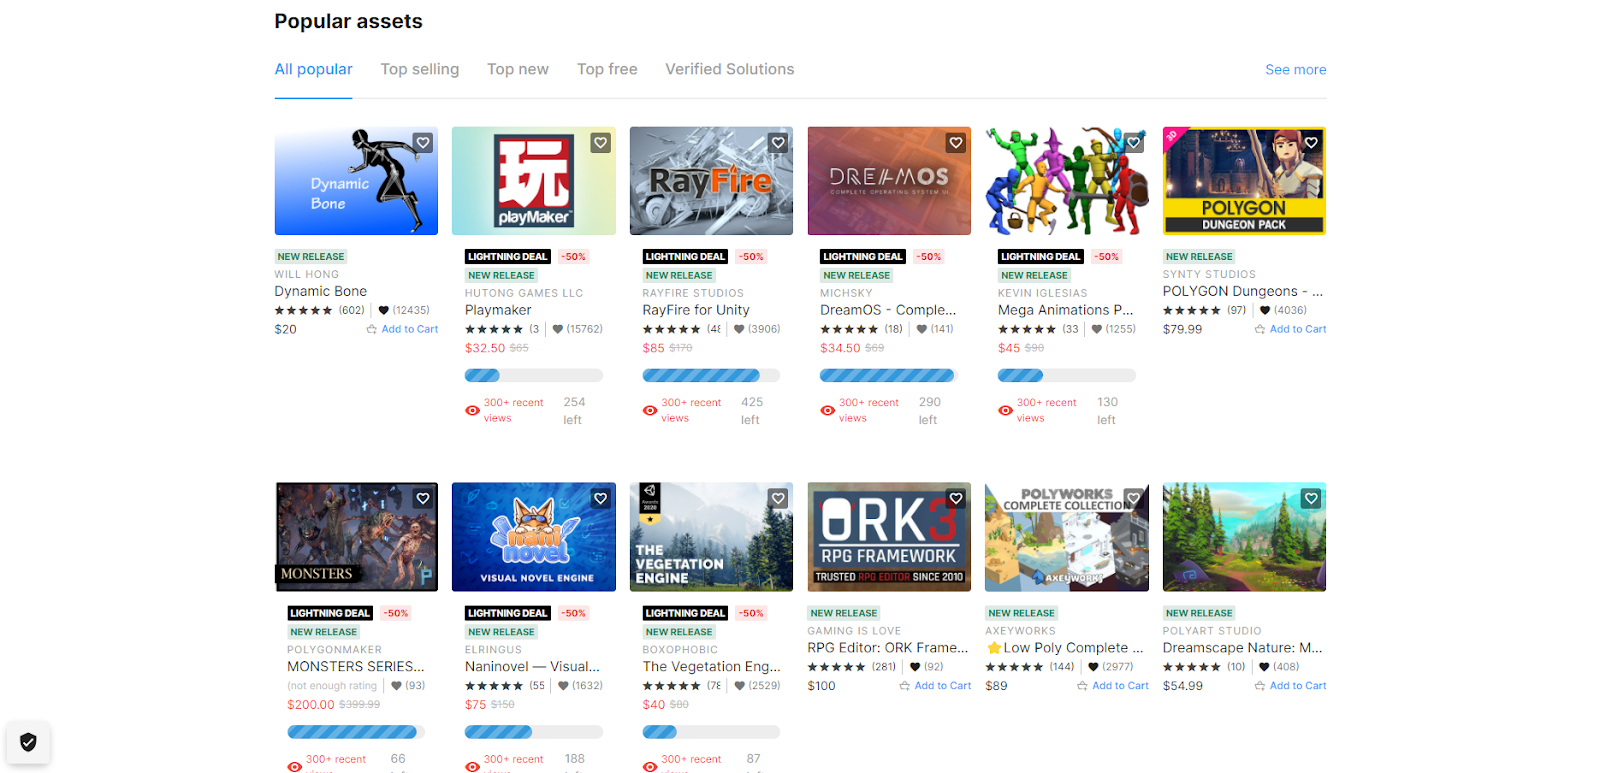
Task: Open the Dynamic Bone thumbnail
Action: click(356, 181)
